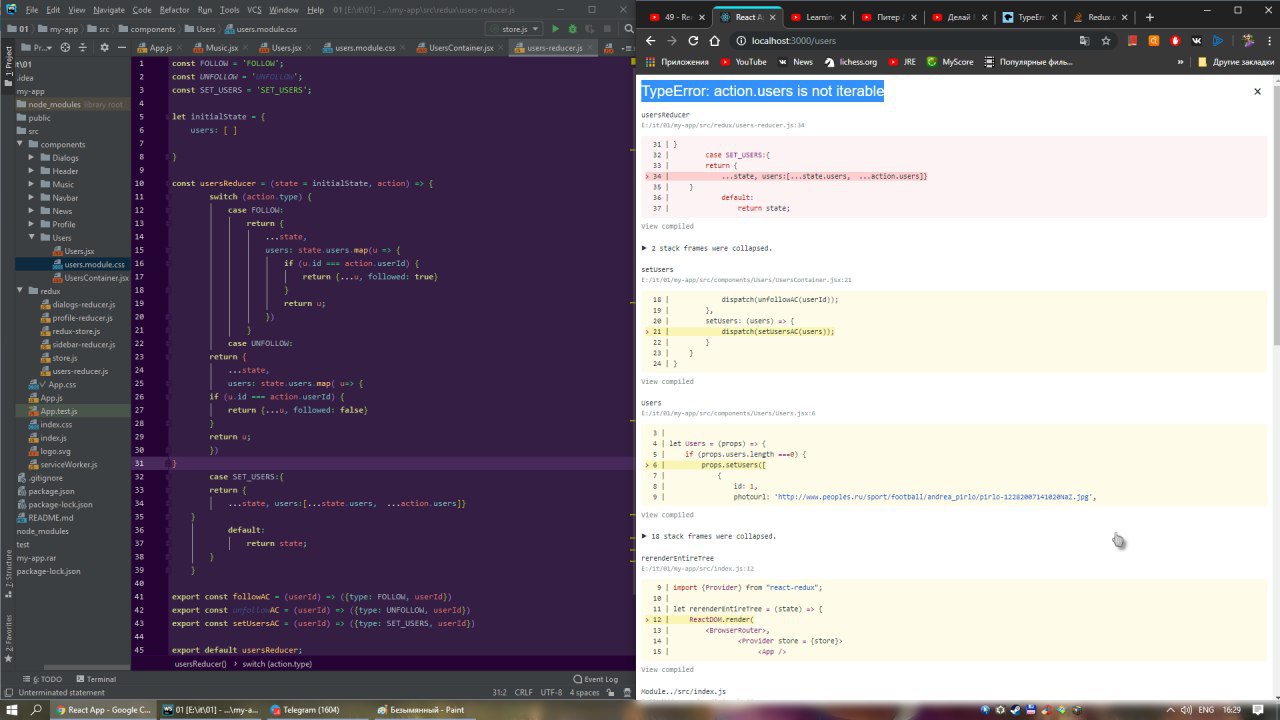Reload the localhost page in Chrome
Viewport: 1280px width, 720px height.
coord(692,41)
